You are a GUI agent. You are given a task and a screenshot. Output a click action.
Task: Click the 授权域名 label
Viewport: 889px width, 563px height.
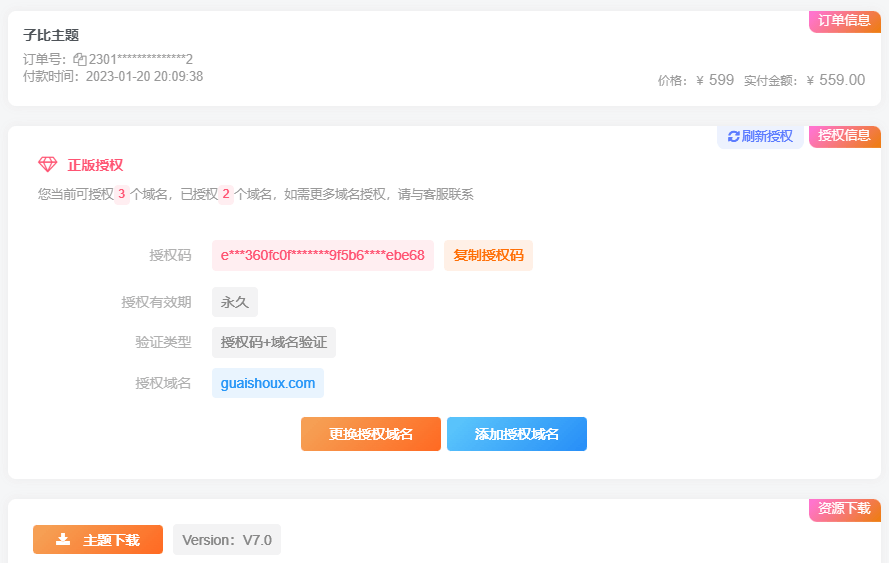(x=163, y=383)
